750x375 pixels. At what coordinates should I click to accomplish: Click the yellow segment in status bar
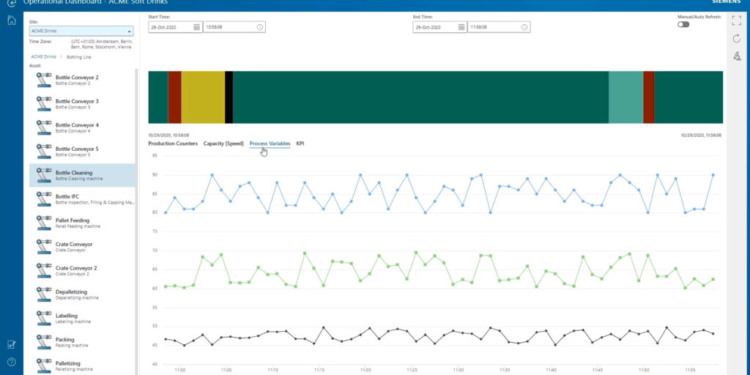[203, 97]
